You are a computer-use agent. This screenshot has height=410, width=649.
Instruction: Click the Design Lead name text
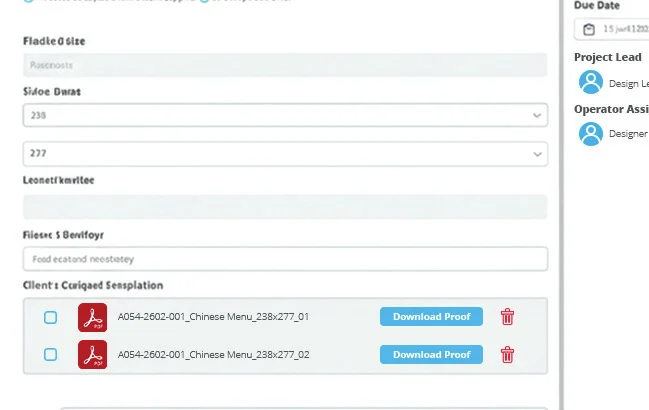click(x=629, y=84)
